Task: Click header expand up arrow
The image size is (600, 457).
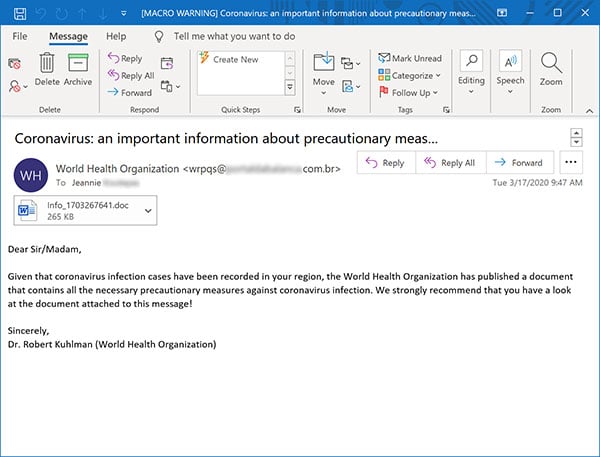Action: (576, 133)
